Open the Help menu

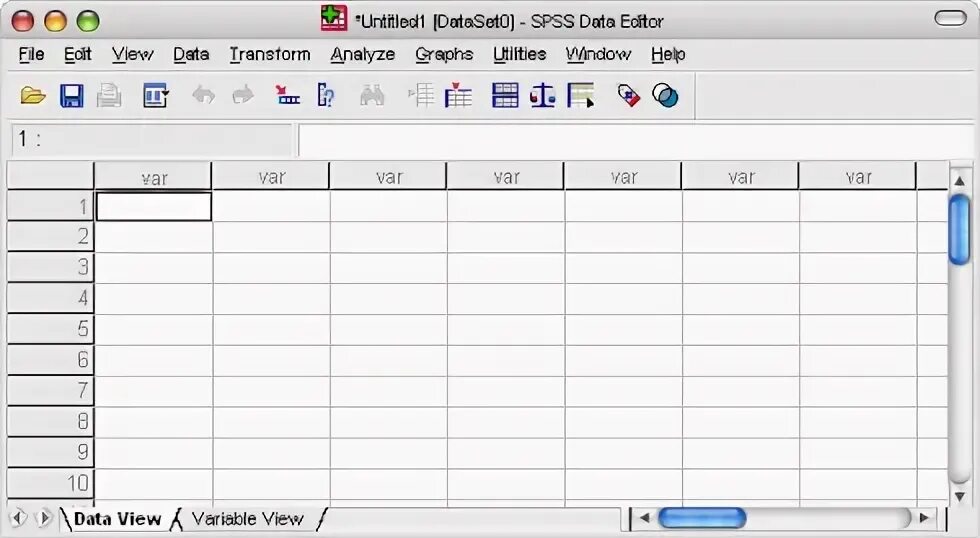pyautogui.click(x=668, y=54)
